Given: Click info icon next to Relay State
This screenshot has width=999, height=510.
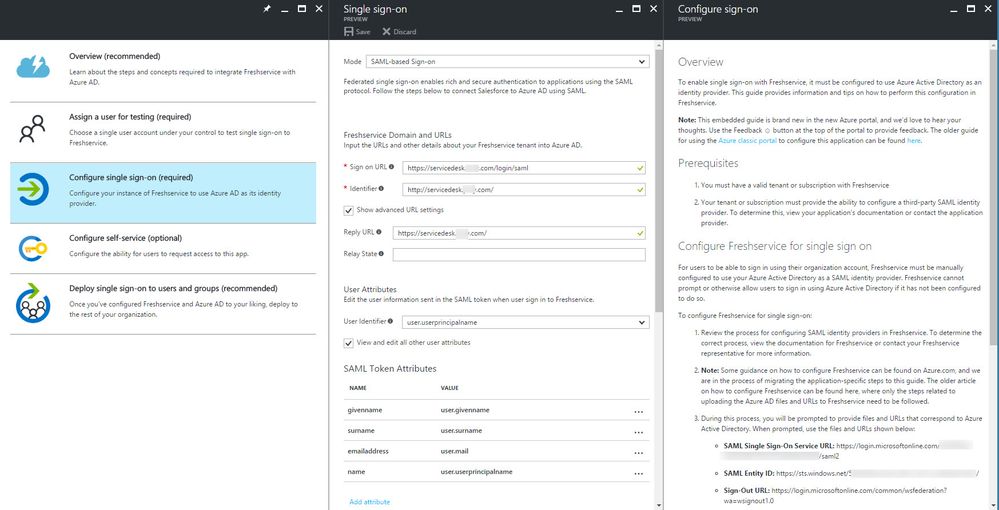Looking at the screenshot, I should pyautogui.click(x=382, y=254).
